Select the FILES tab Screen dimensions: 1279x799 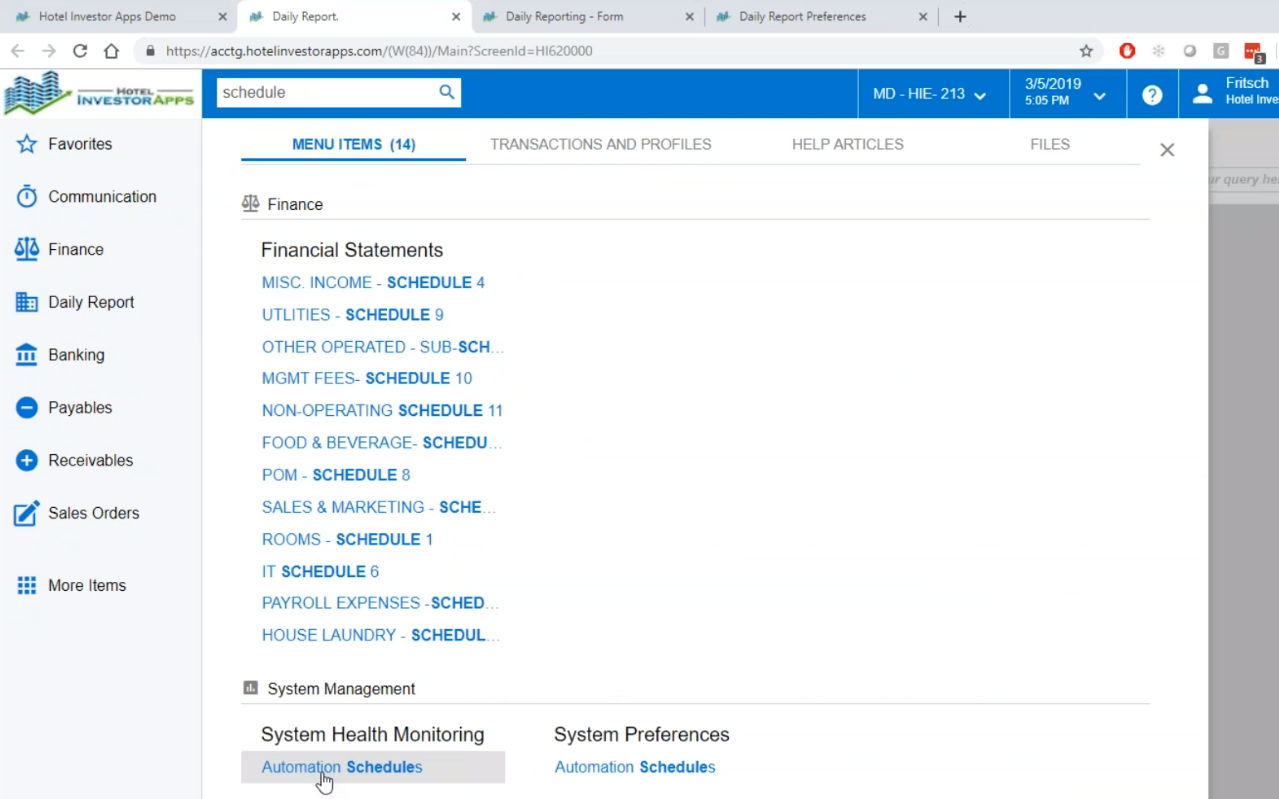pos(1050,145)
